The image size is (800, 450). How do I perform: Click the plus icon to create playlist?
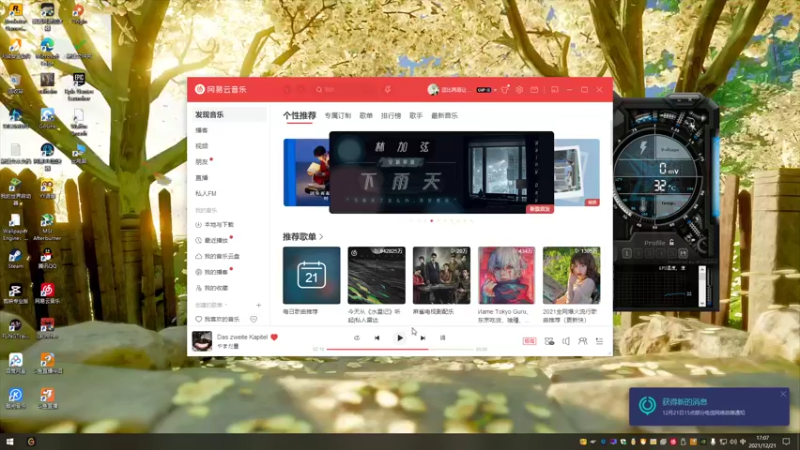[259, 305]
